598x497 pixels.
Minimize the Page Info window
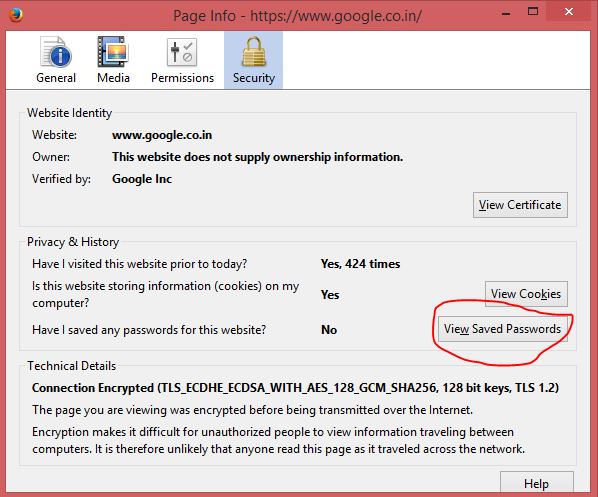pos(506,14)
